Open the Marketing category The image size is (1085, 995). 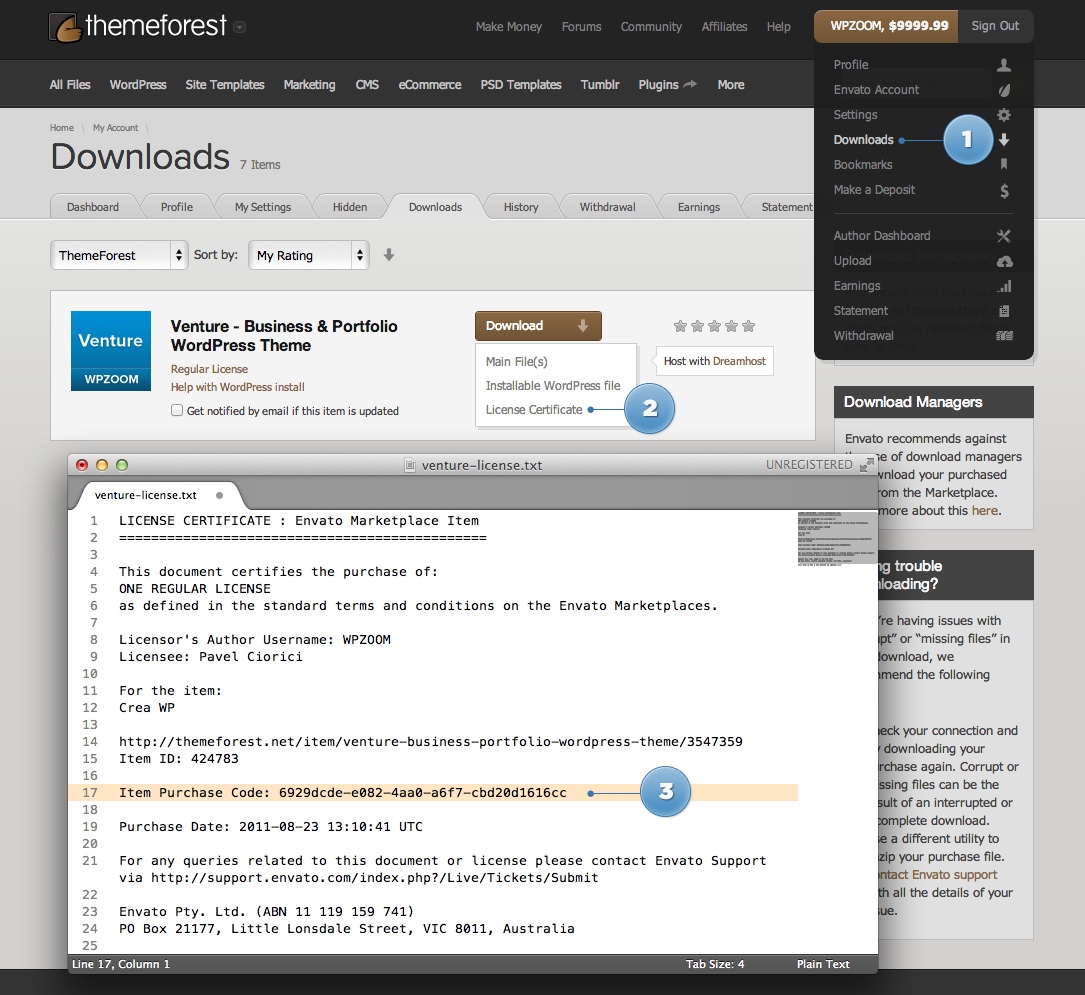click(309, 84)
